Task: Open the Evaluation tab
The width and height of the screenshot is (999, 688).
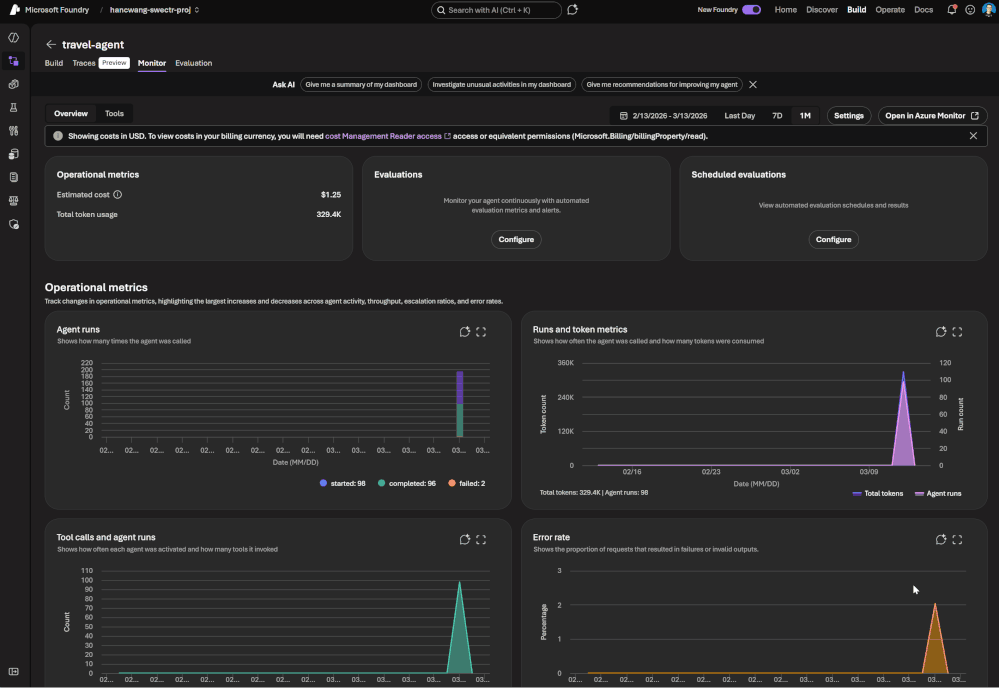Action: point(193,63)
